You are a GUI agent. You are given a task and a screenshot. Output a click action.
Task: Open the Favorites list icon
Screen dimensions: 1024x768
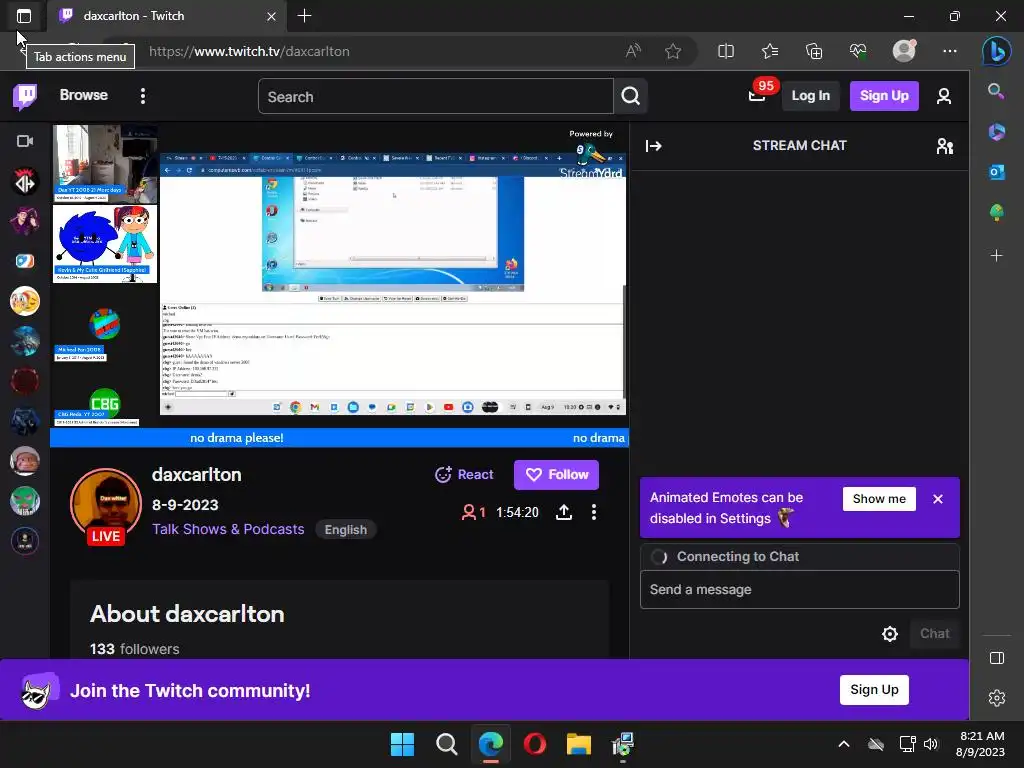[x=770, y=51]
